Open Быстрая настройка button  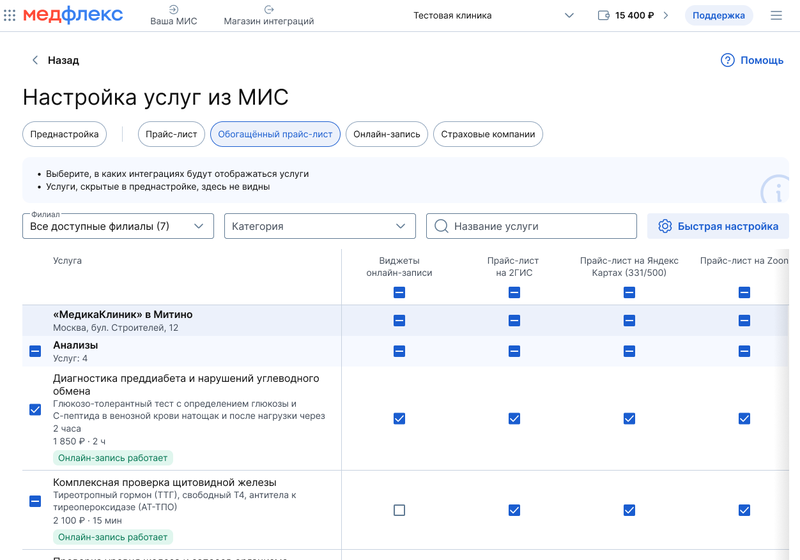(x=718, y=226)
